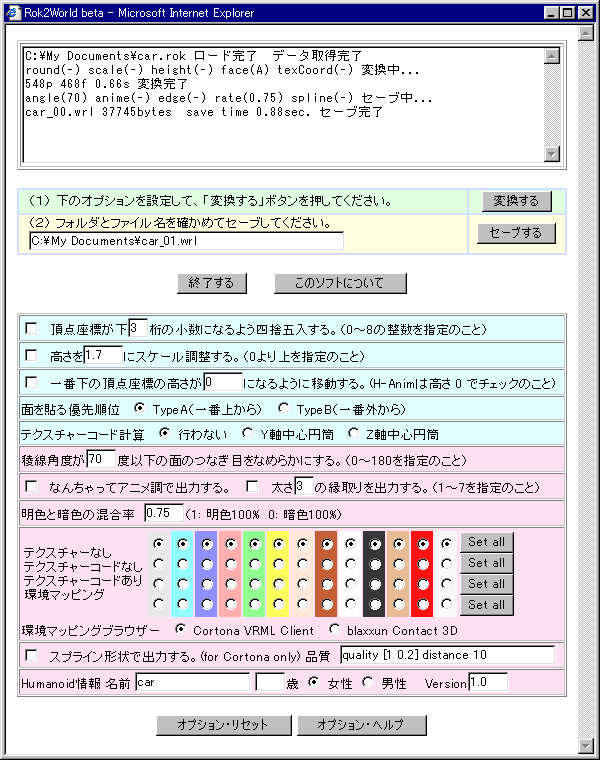Image resolution: width=600 pixels, height=760 pixels.
Task: Open オプション・ヘルプ help button
Action: coord(362,725)
